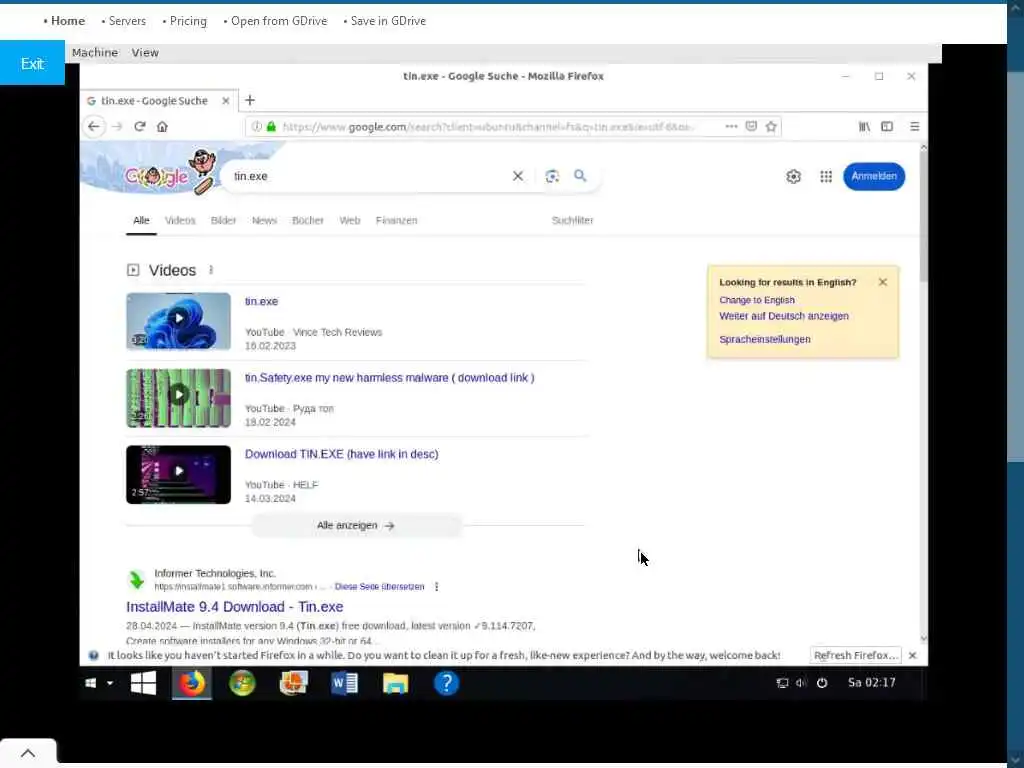
Task: Click the Exit button
Action: [32, 63]
